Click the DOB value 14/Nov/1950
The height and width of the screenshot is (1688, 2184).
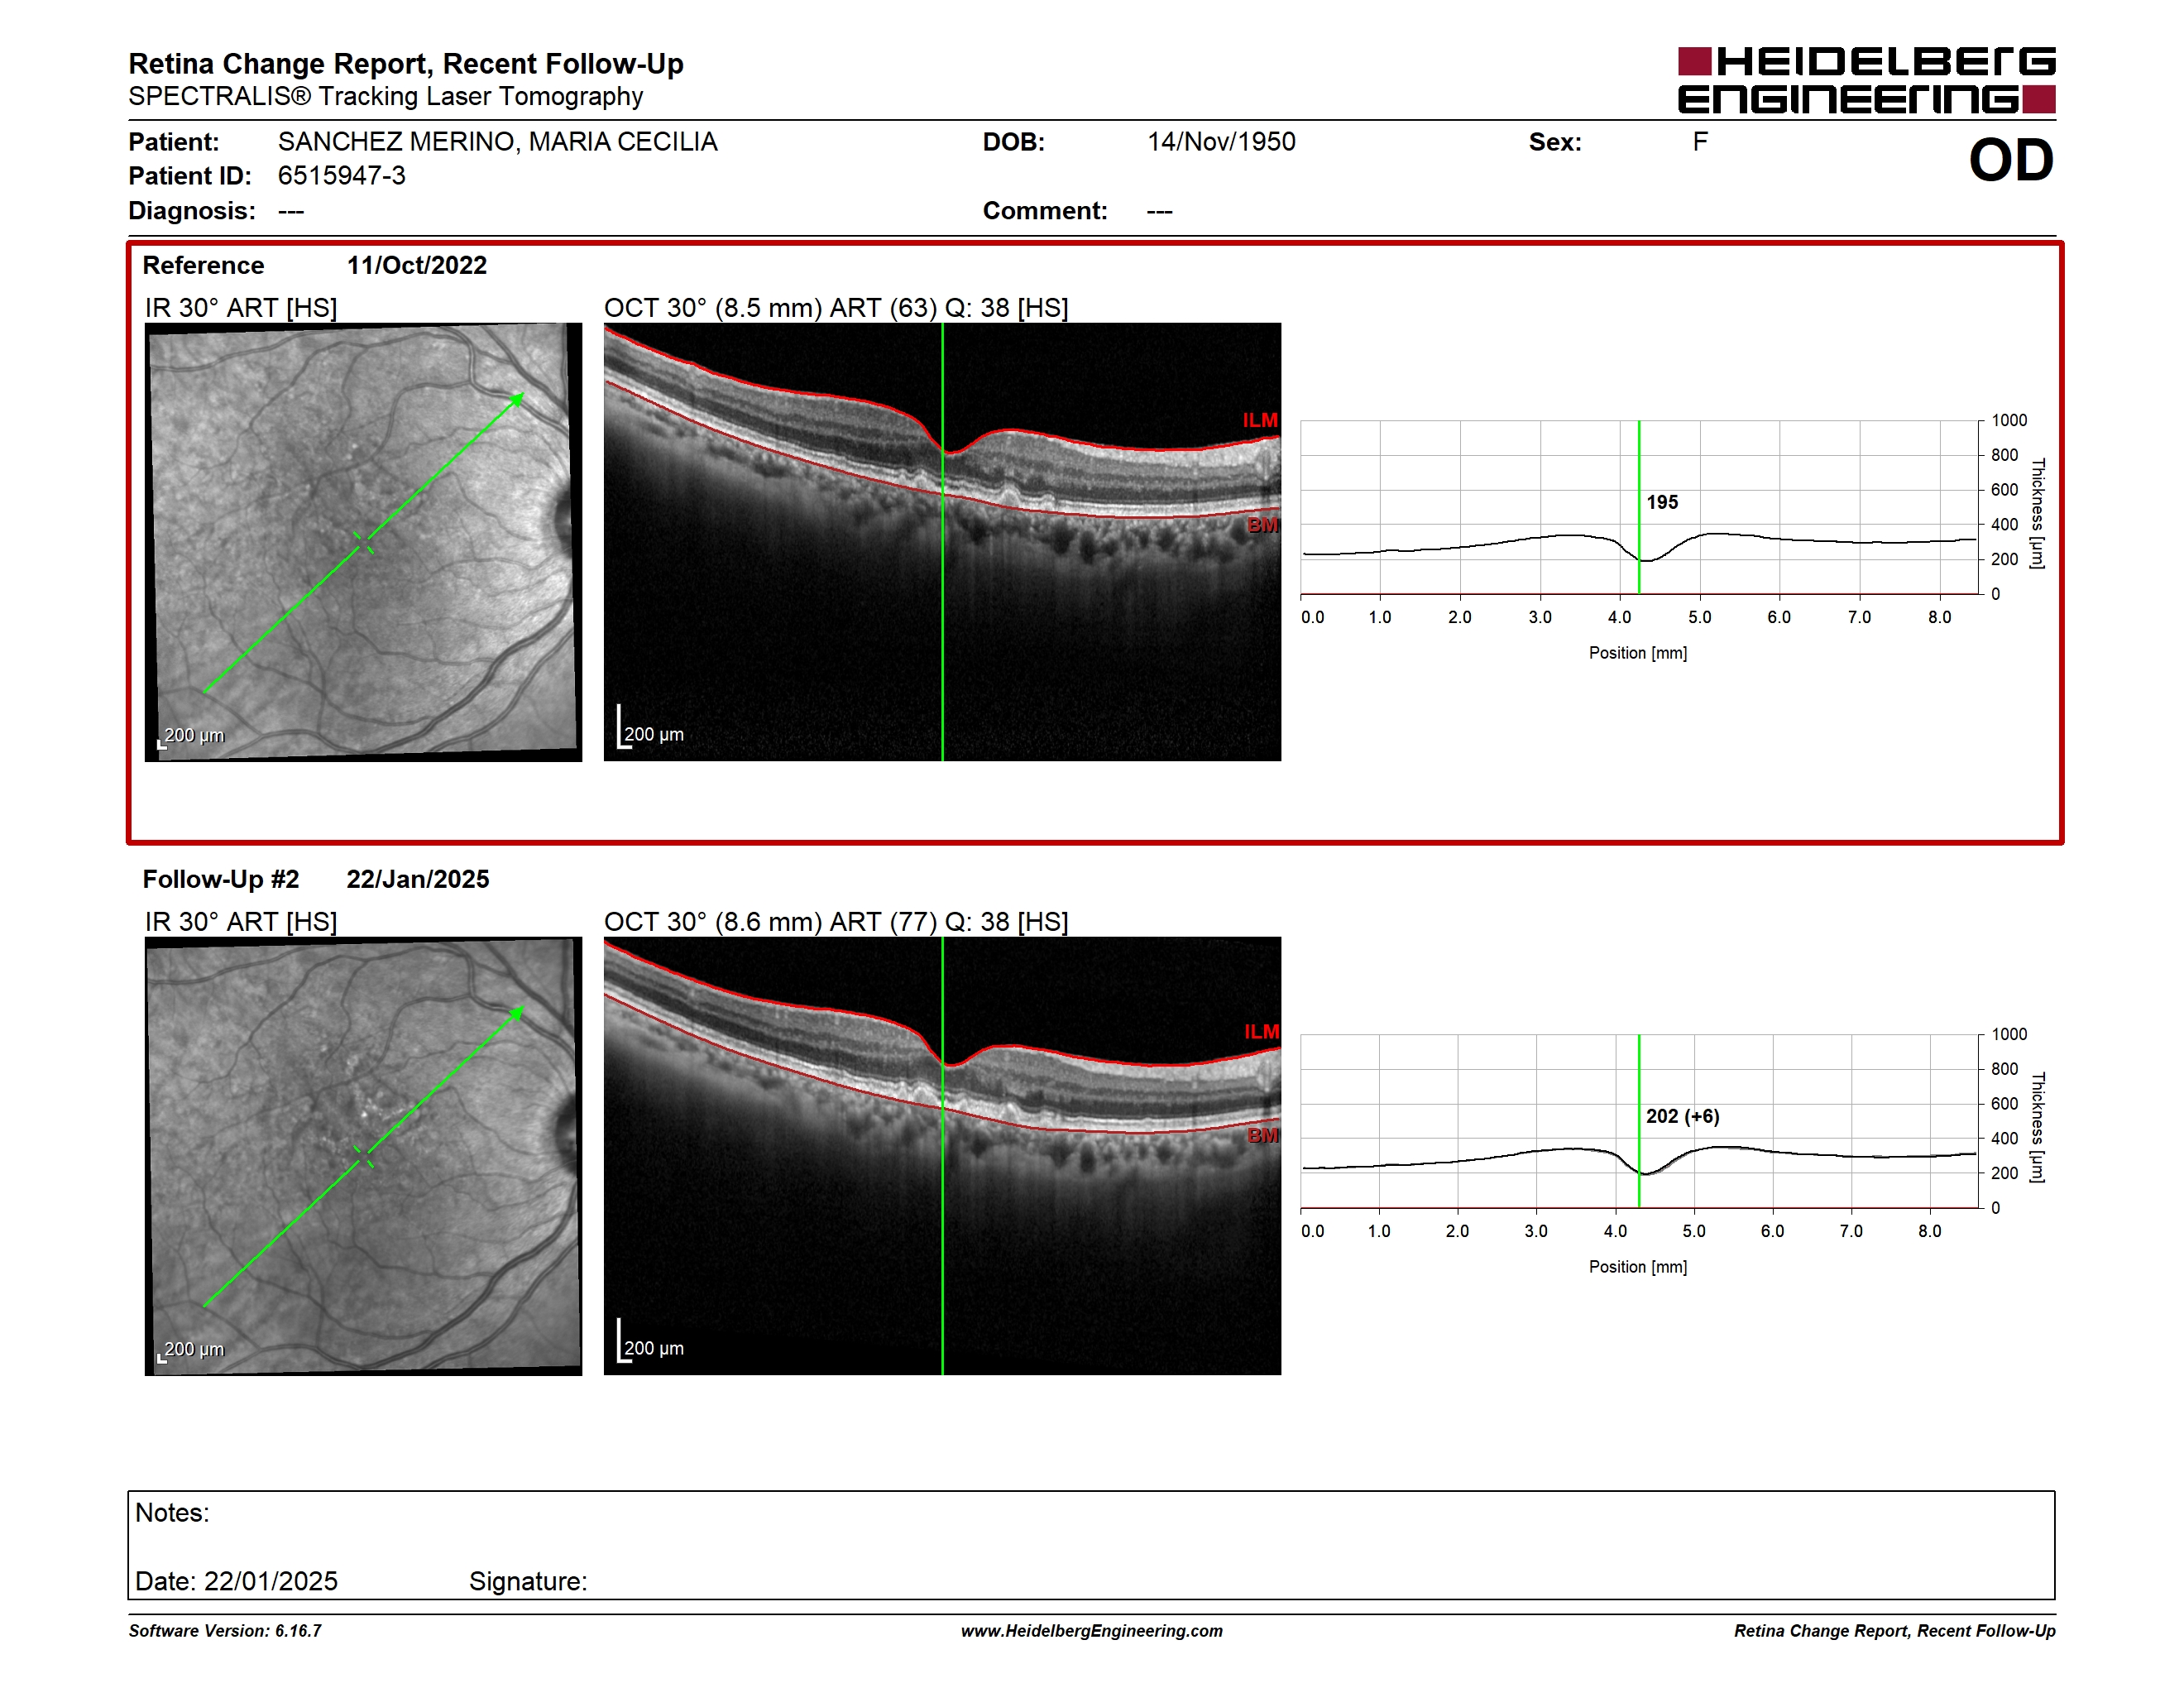pos(1221,142)
